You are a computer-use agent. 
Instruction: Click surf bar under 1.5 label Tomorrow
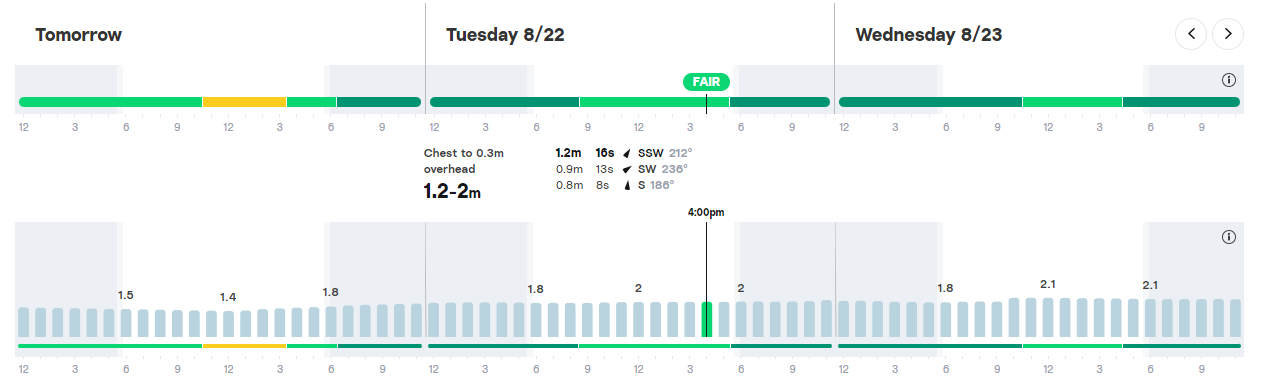[x=126, y=323]
